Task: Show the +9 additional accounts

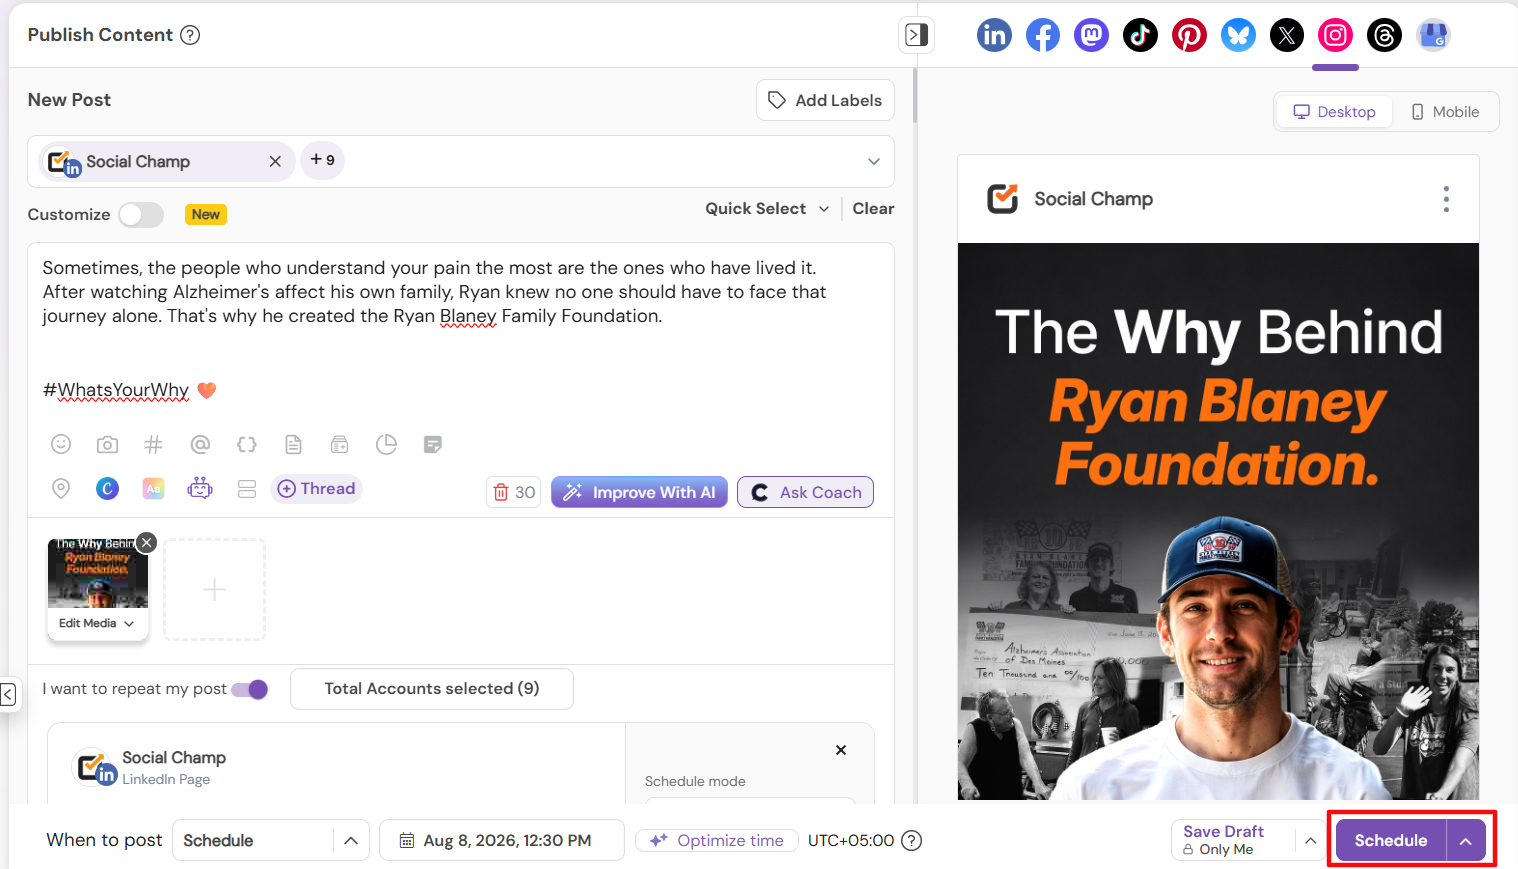Action: click(x=322, y=160)
